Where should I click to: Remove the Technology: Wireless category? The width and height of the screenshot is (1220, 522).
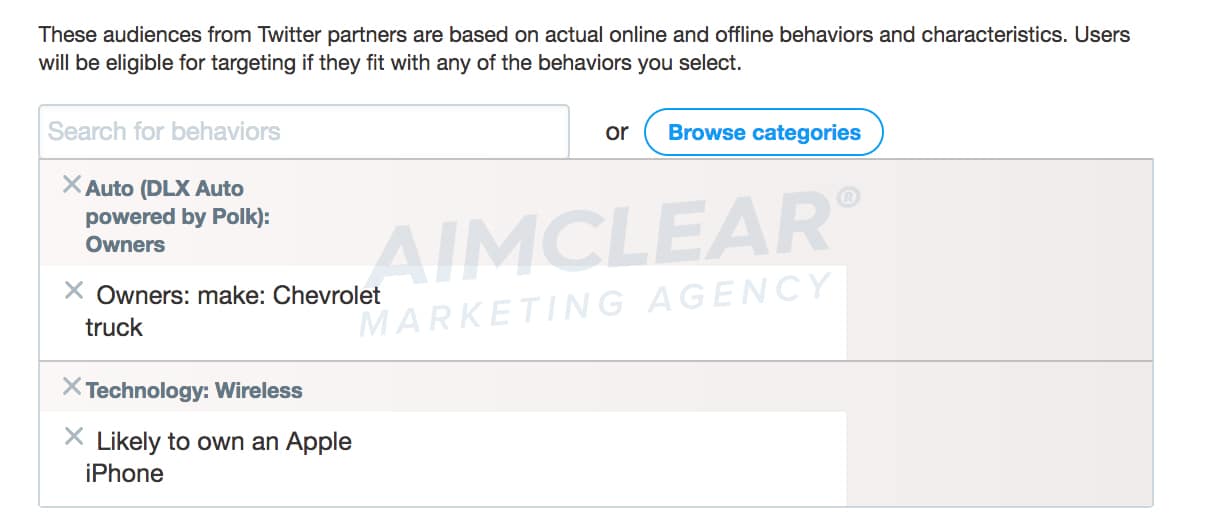71,386
